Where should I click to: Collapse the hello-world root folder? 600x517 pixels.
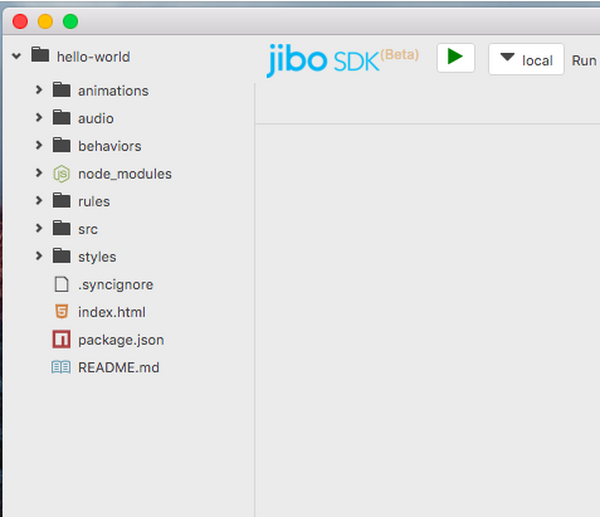tap(16, 56)
